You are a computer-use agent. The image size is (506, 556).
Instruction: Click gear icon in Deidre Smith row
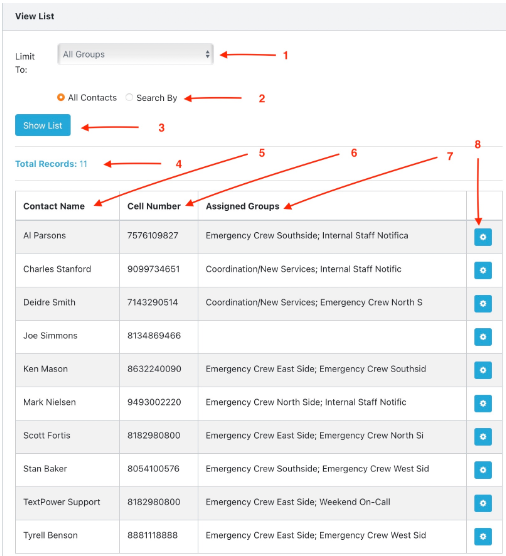(x=483, y=304)
